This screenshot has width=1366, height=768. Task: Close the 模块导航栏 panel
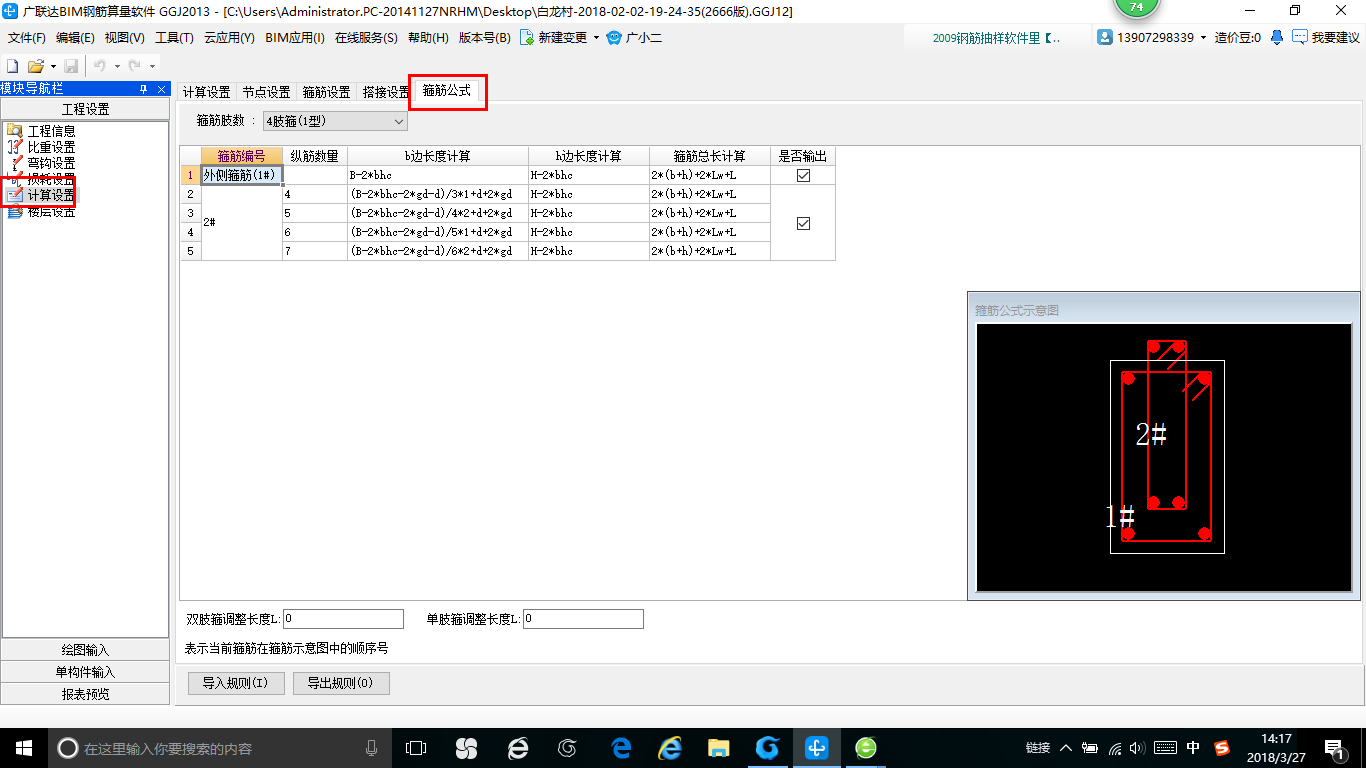[162, 89]
